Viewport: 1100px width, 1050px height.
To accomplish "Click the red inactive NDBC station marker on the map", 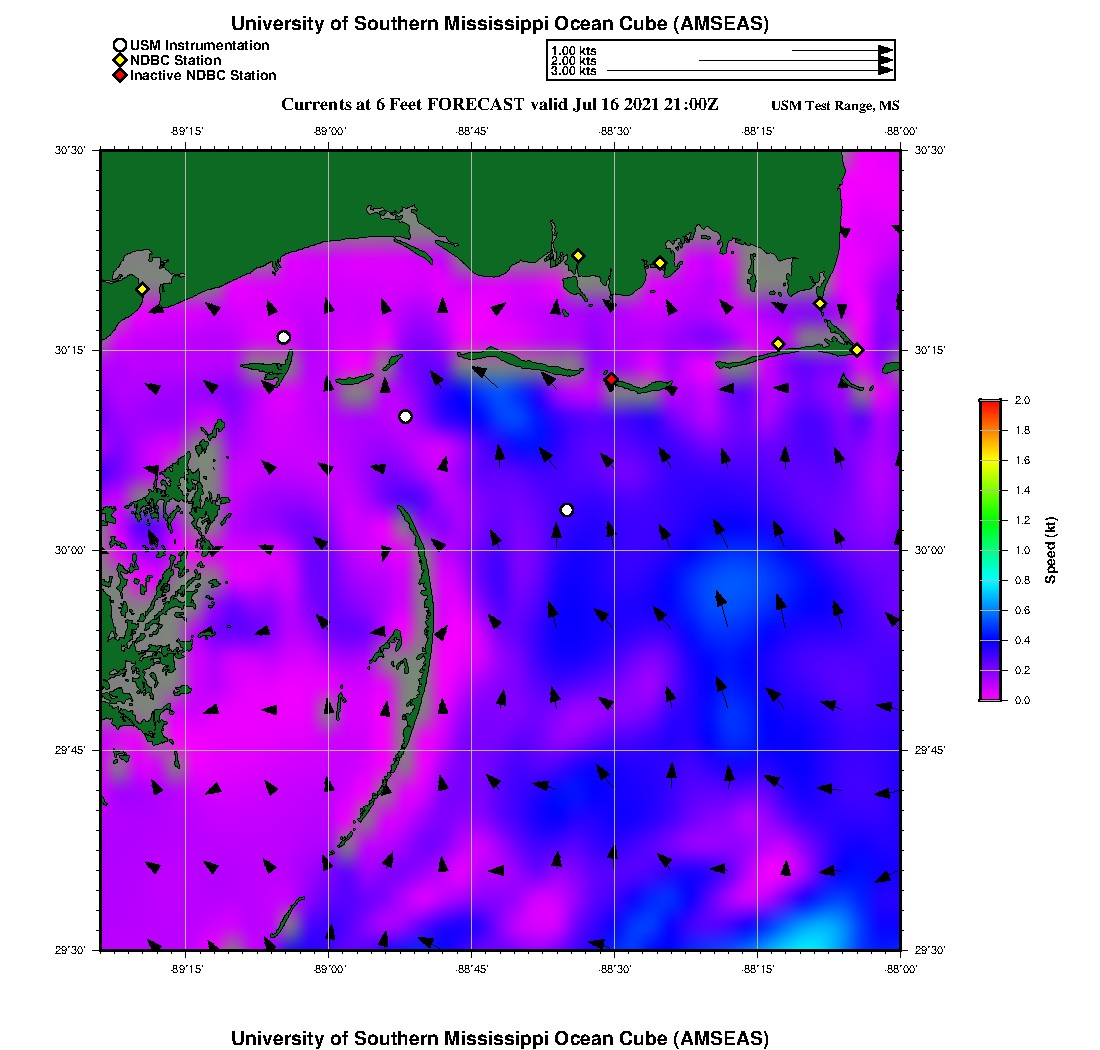I will tap(611, 379).
